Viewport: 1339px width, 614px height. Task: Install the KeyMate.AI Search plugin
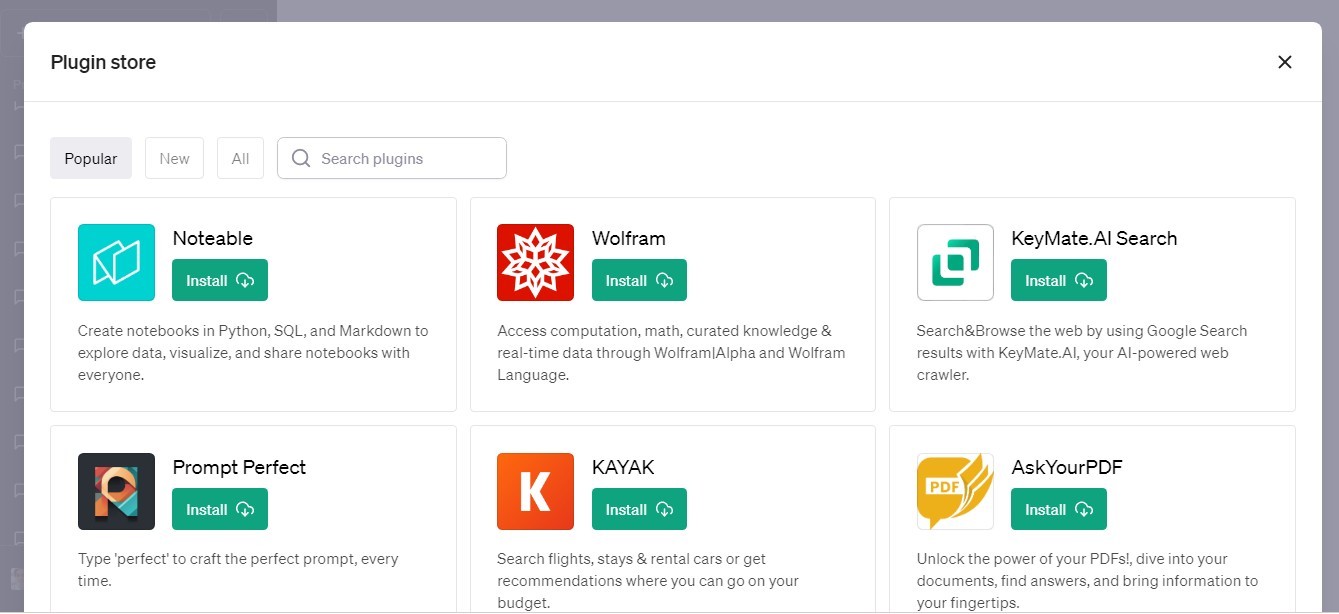pyautogui.click(x=1058, y=280)
